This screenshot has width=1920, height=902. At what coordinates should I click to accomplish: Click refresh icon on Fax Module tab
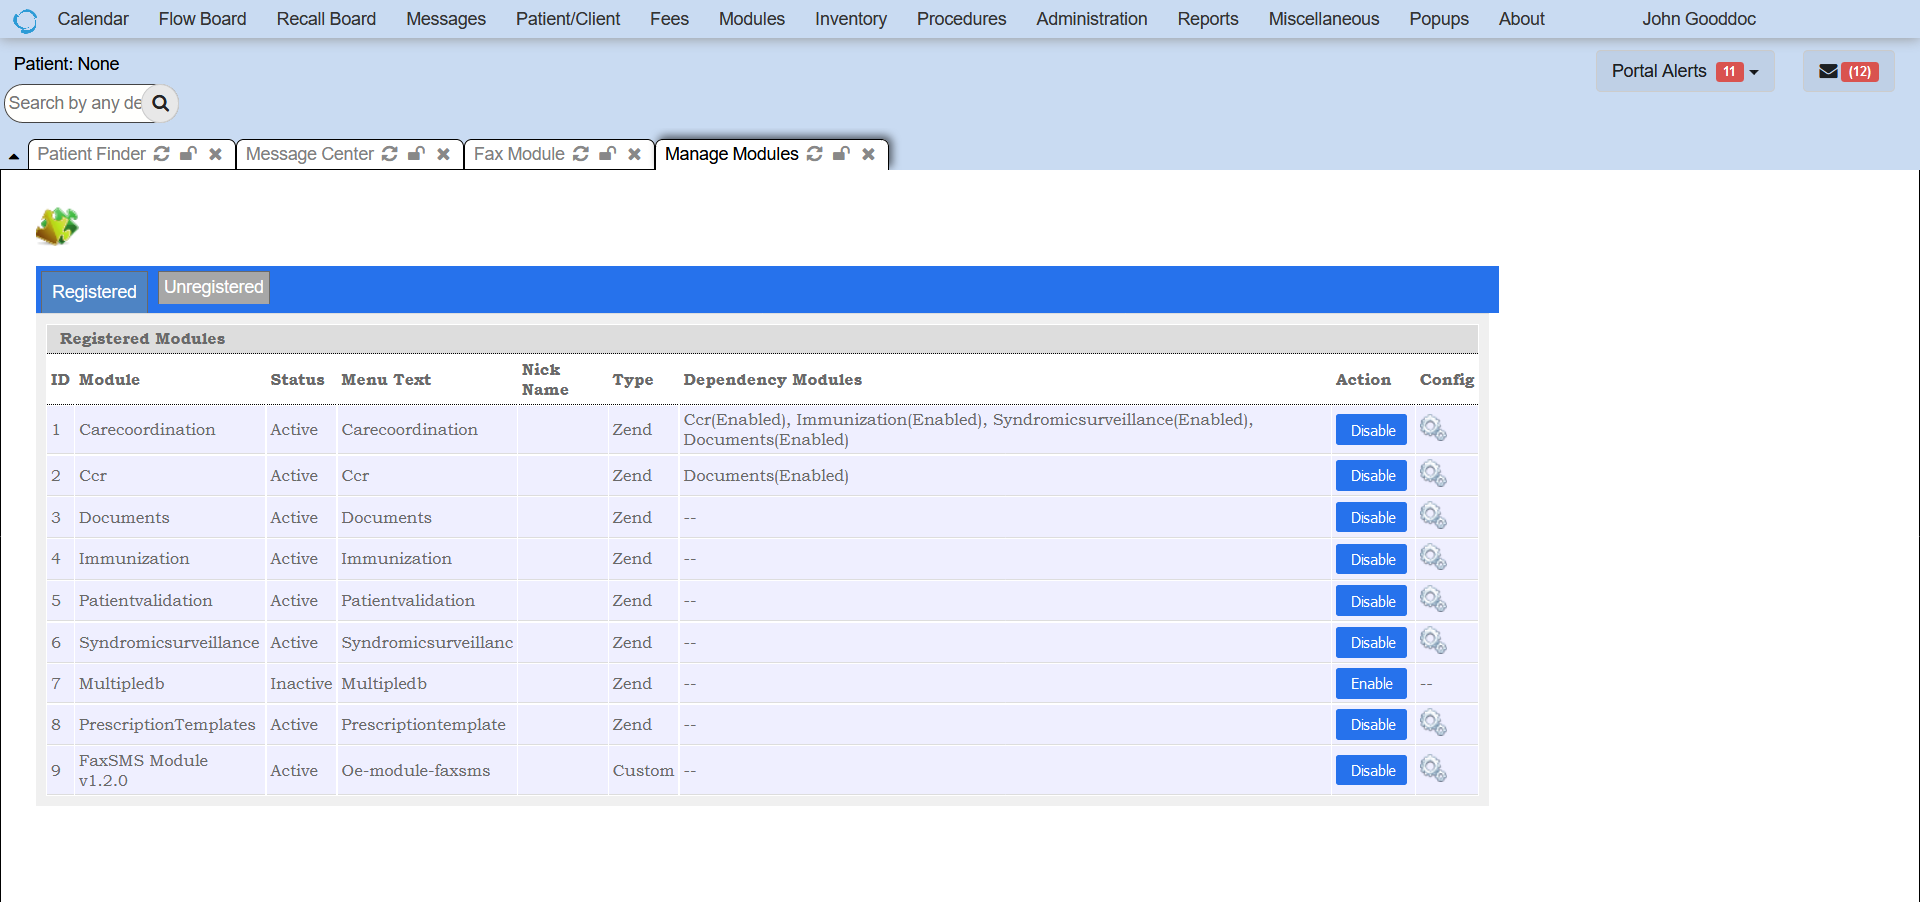(x=581, y=154)
